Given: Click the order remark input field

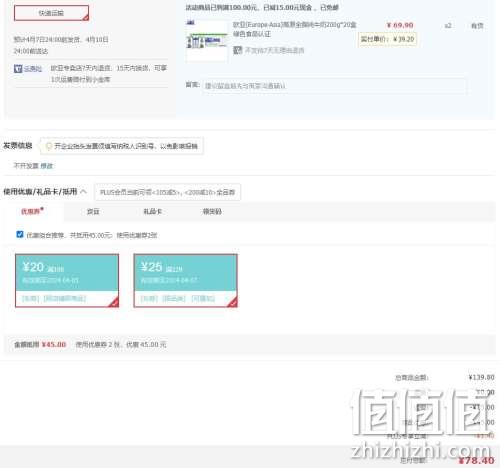Looking at the screenshot, I should pos(335,86).
